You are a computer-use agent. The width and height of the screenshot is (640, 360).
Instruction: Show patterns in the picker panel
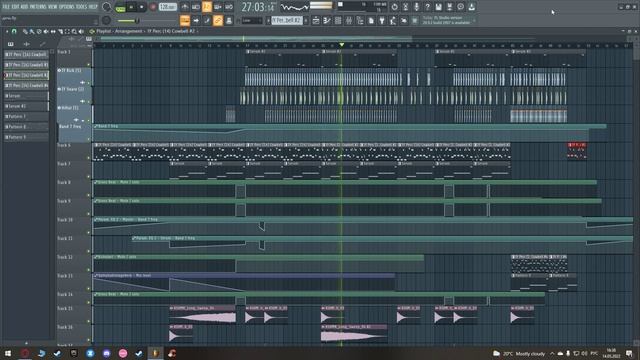point(11,44)
